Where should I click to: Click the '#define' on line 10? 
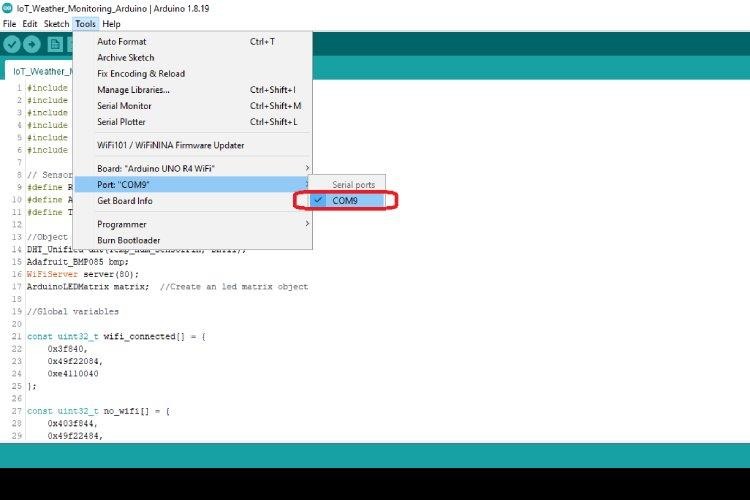click(x=44, y=200)
